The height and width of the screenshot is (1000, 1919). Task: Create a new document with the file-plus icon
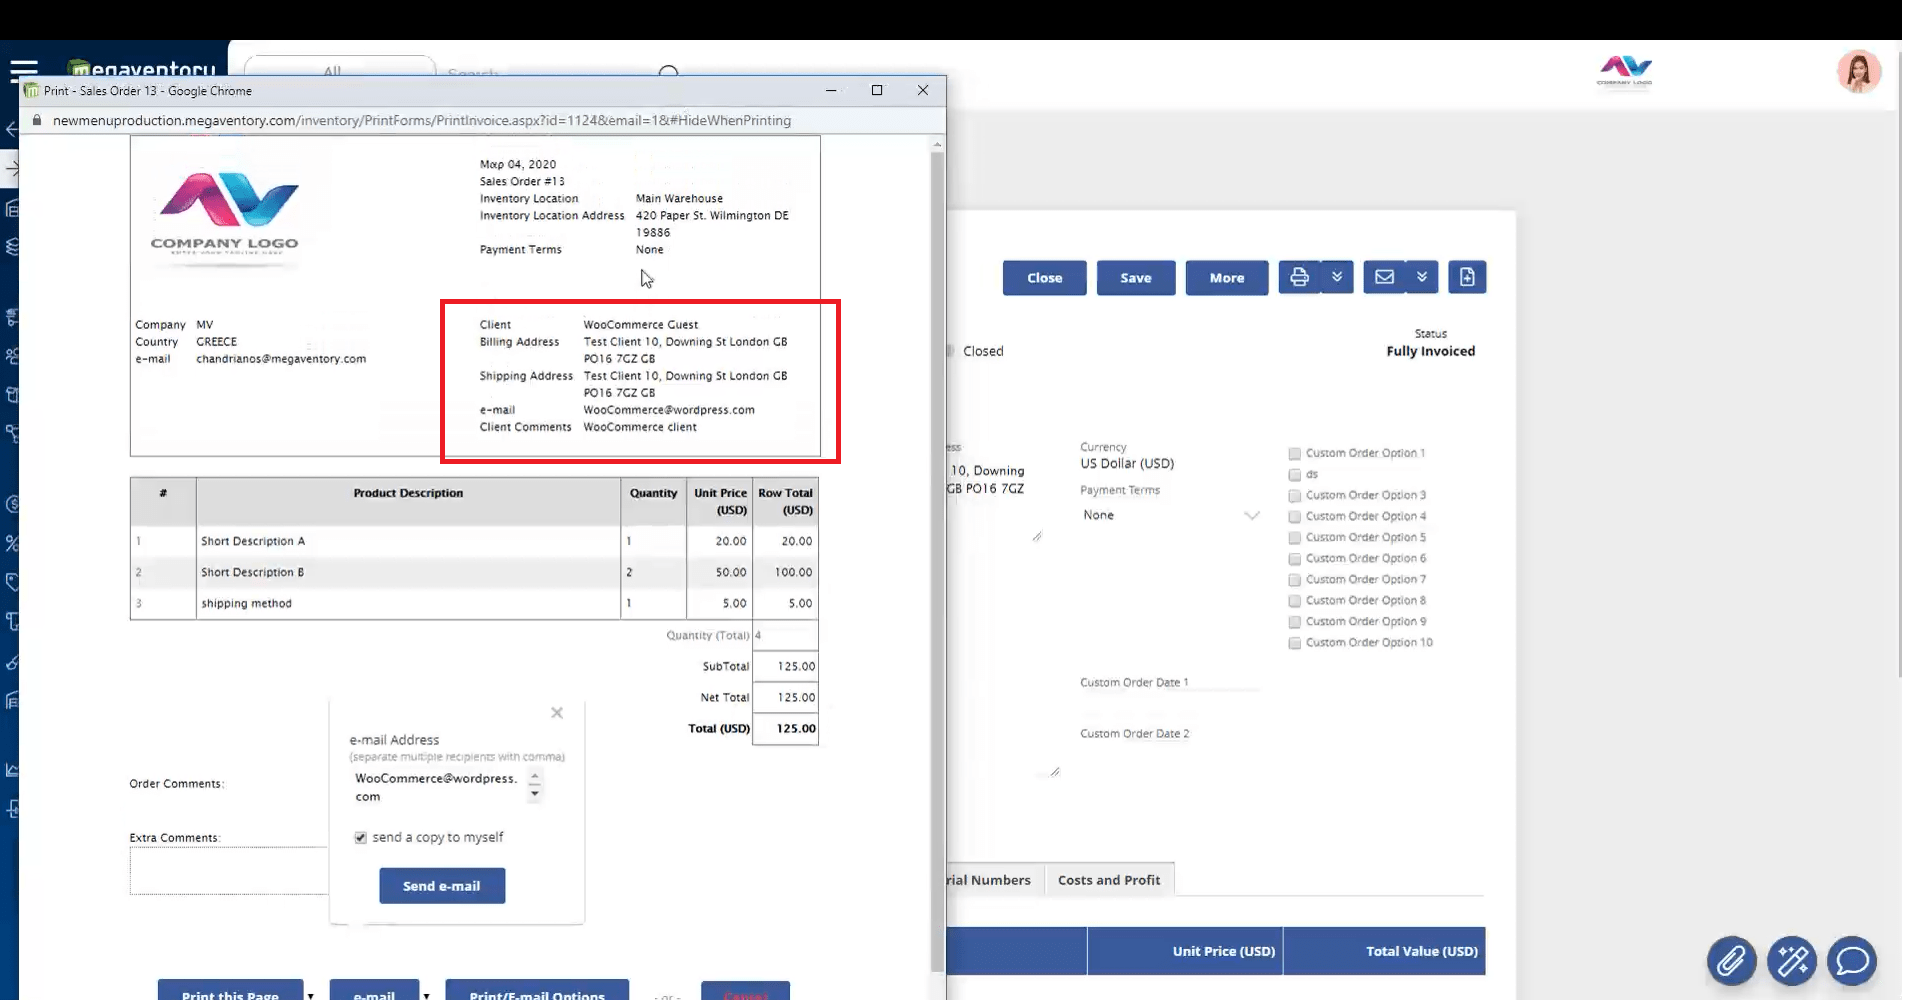[1467, 277]
